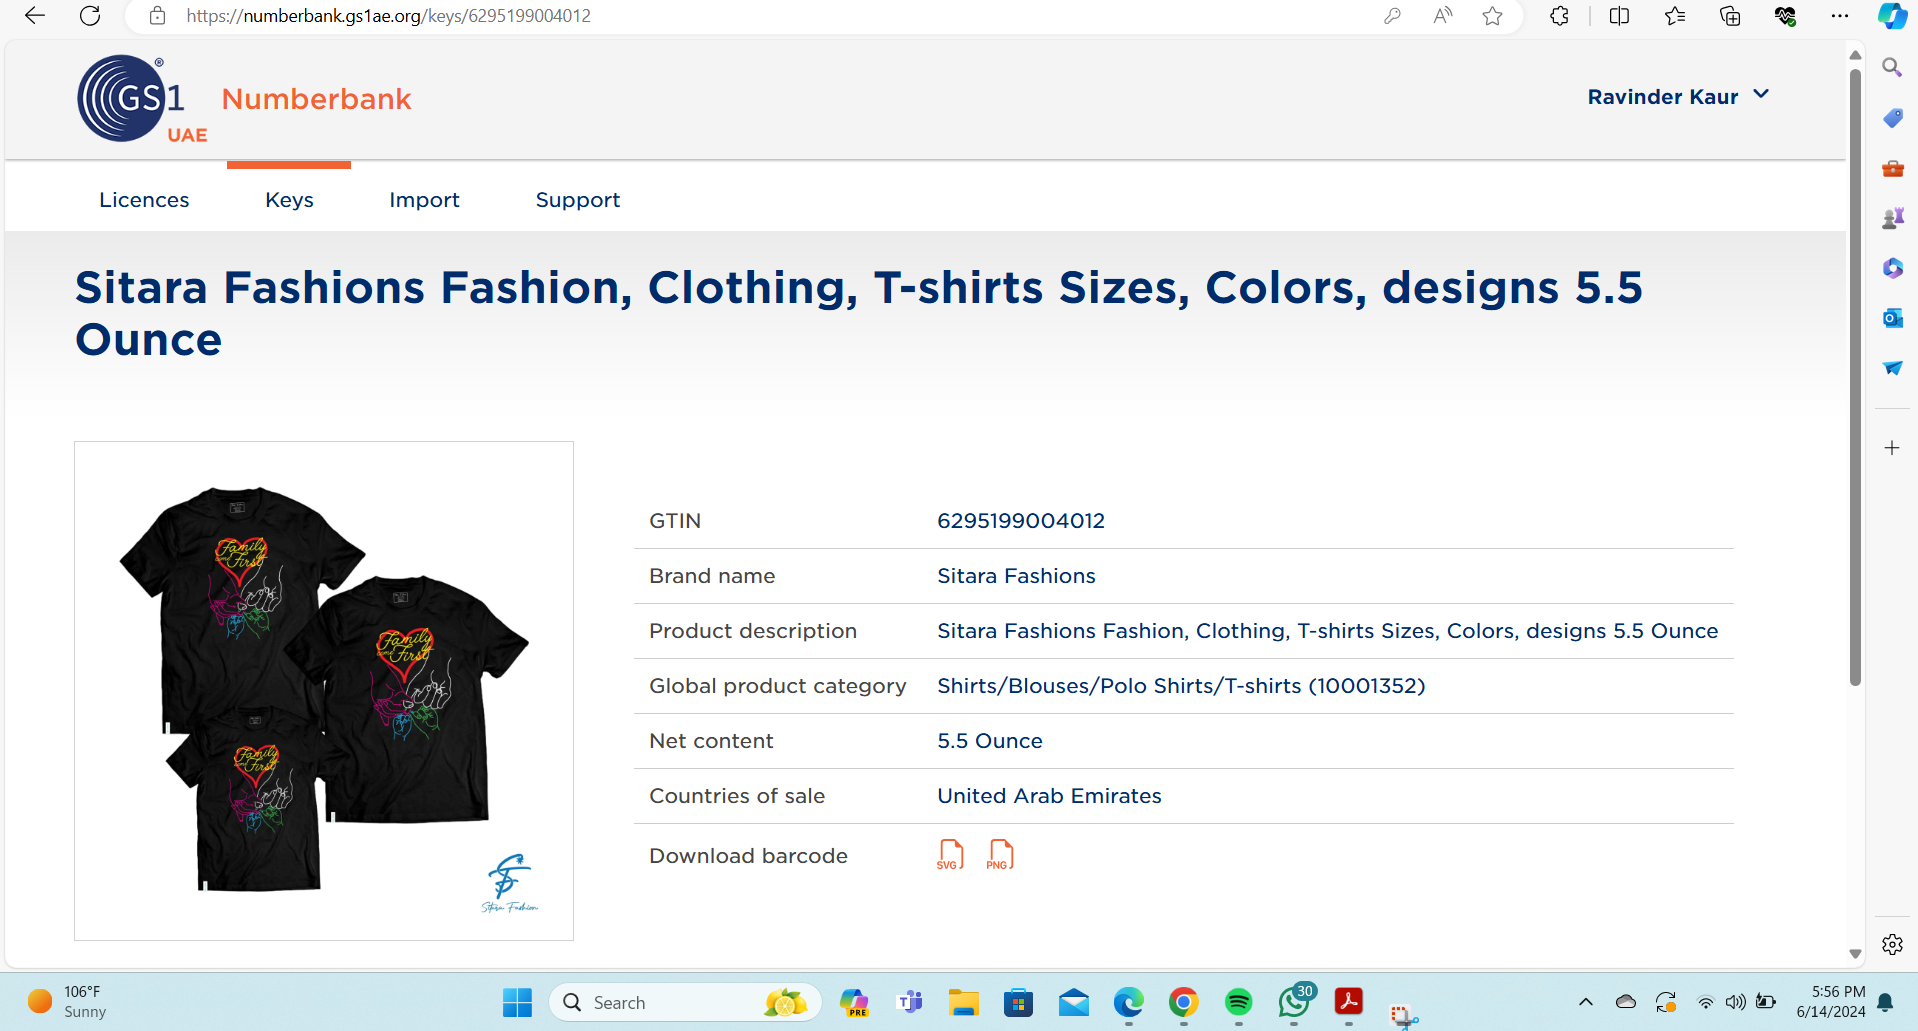Toggle Split screen view
Viewport: 1918px width, 1031px height.
(x=1619, y=16)
